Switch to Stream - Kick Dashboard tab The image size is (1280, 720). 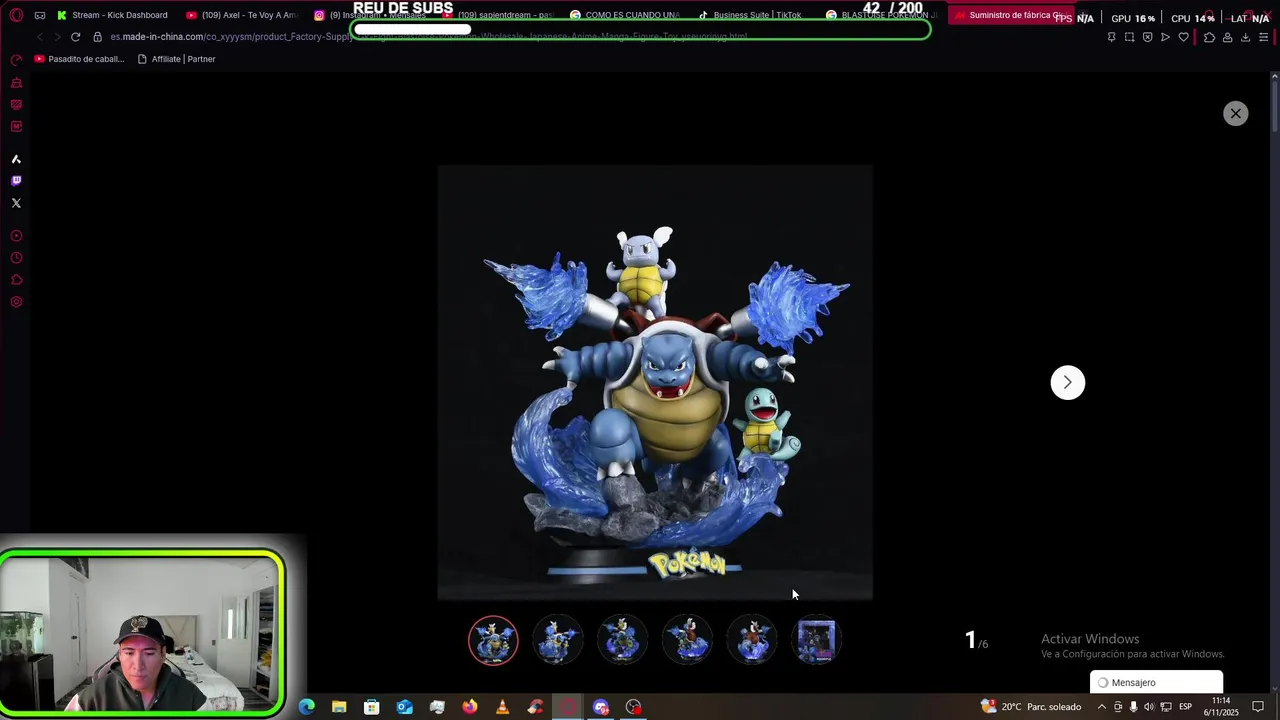(112, 15)
